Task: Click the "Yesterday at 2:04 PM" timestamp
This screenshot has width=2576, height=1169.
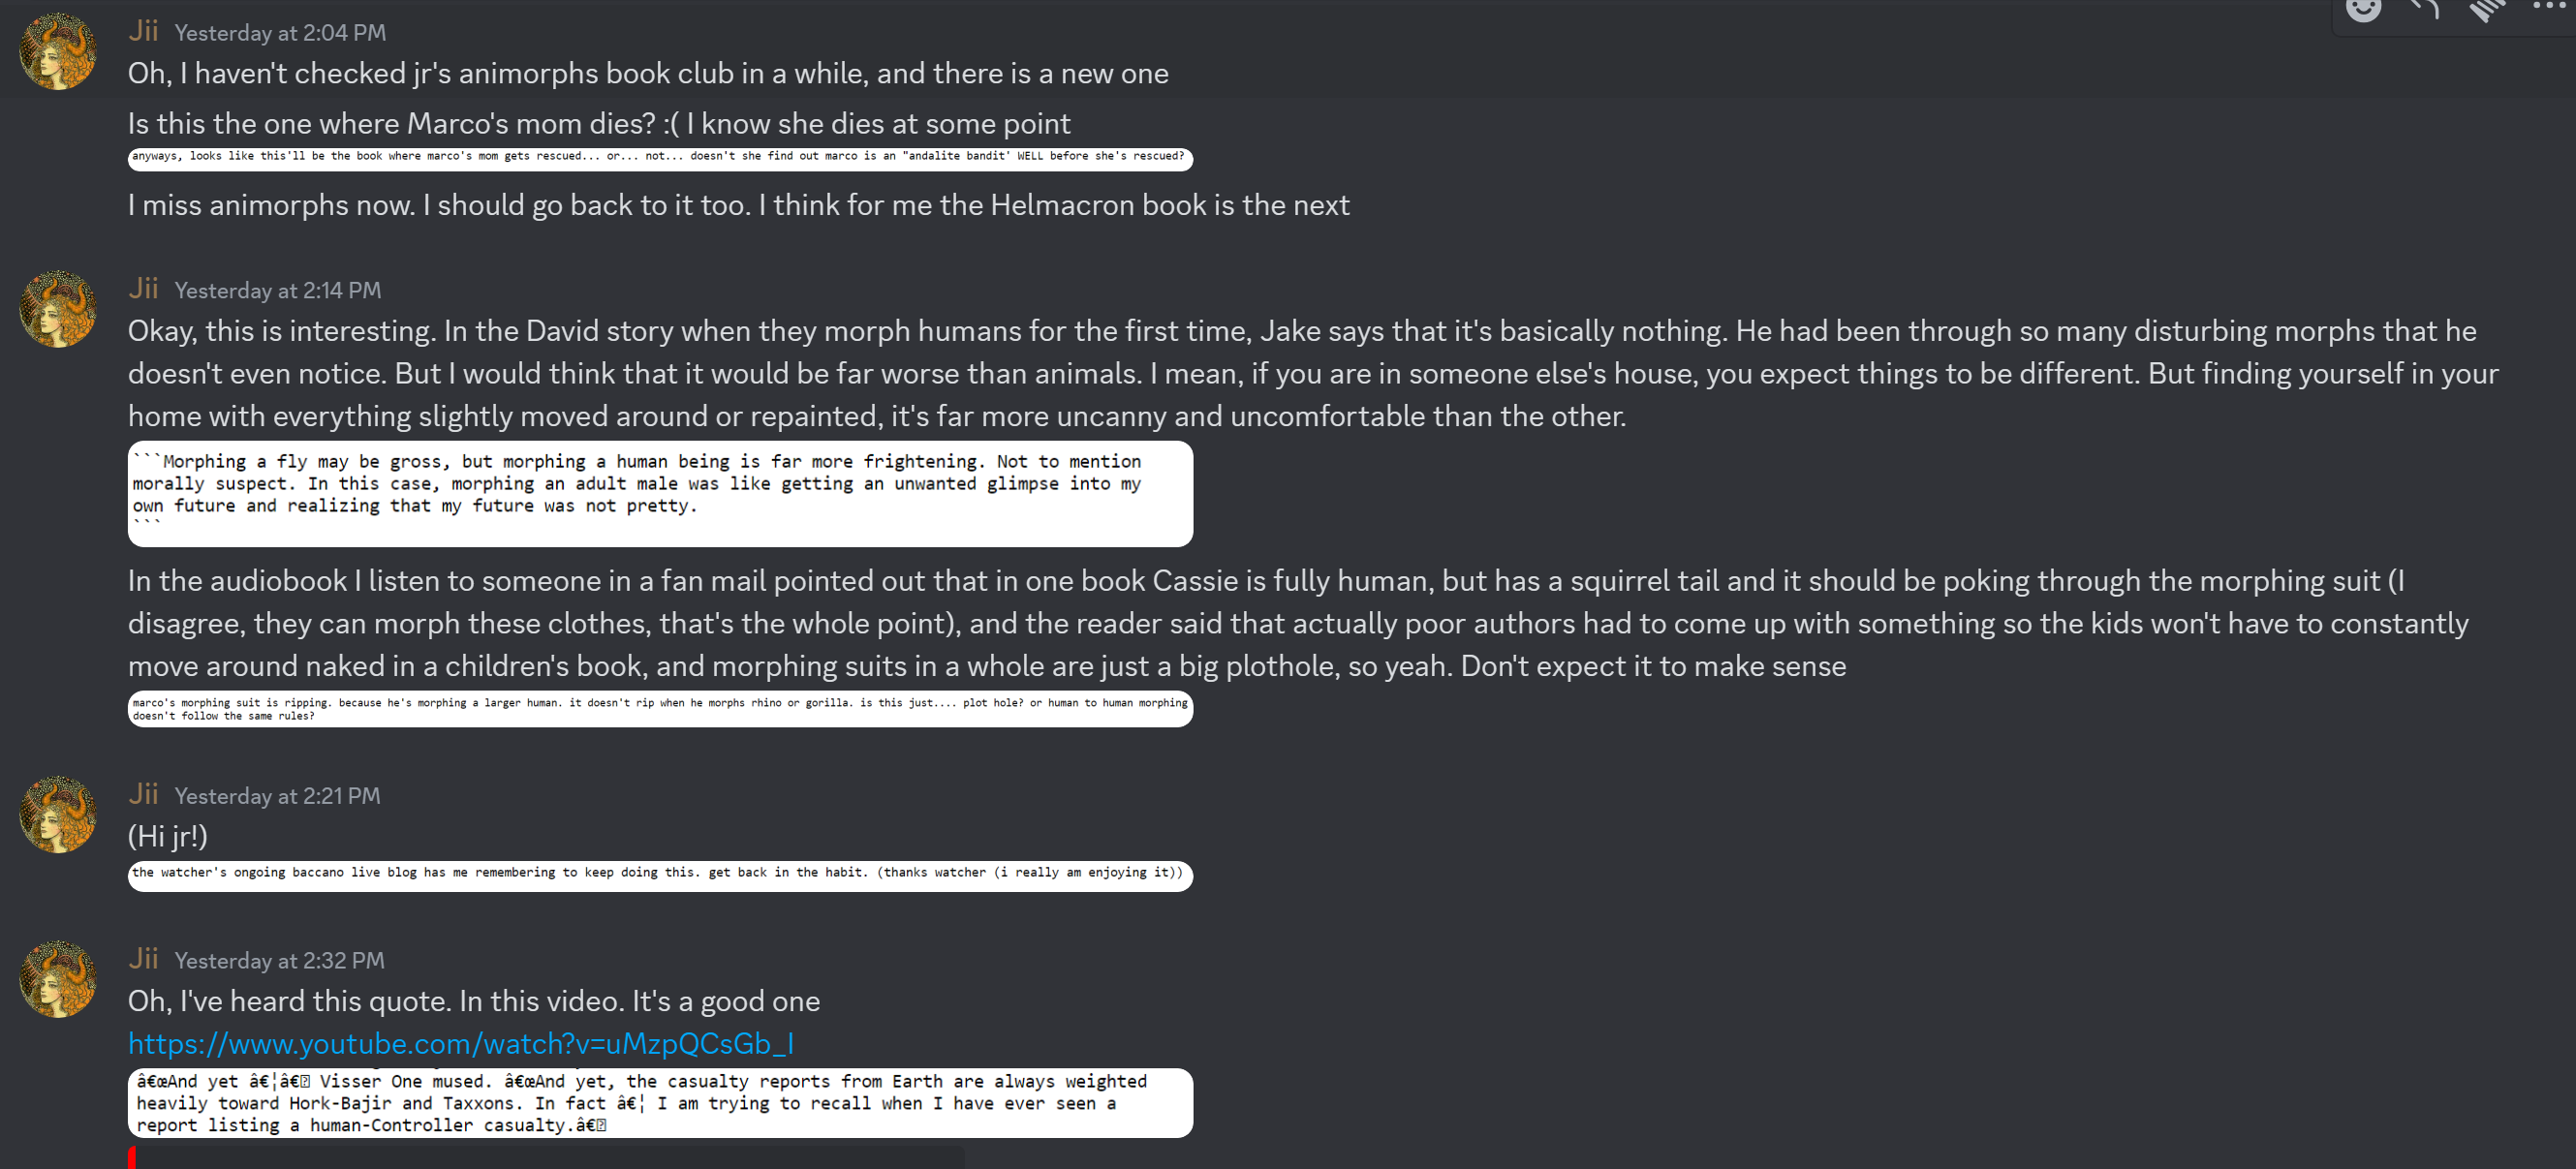Action: (280, 33)
